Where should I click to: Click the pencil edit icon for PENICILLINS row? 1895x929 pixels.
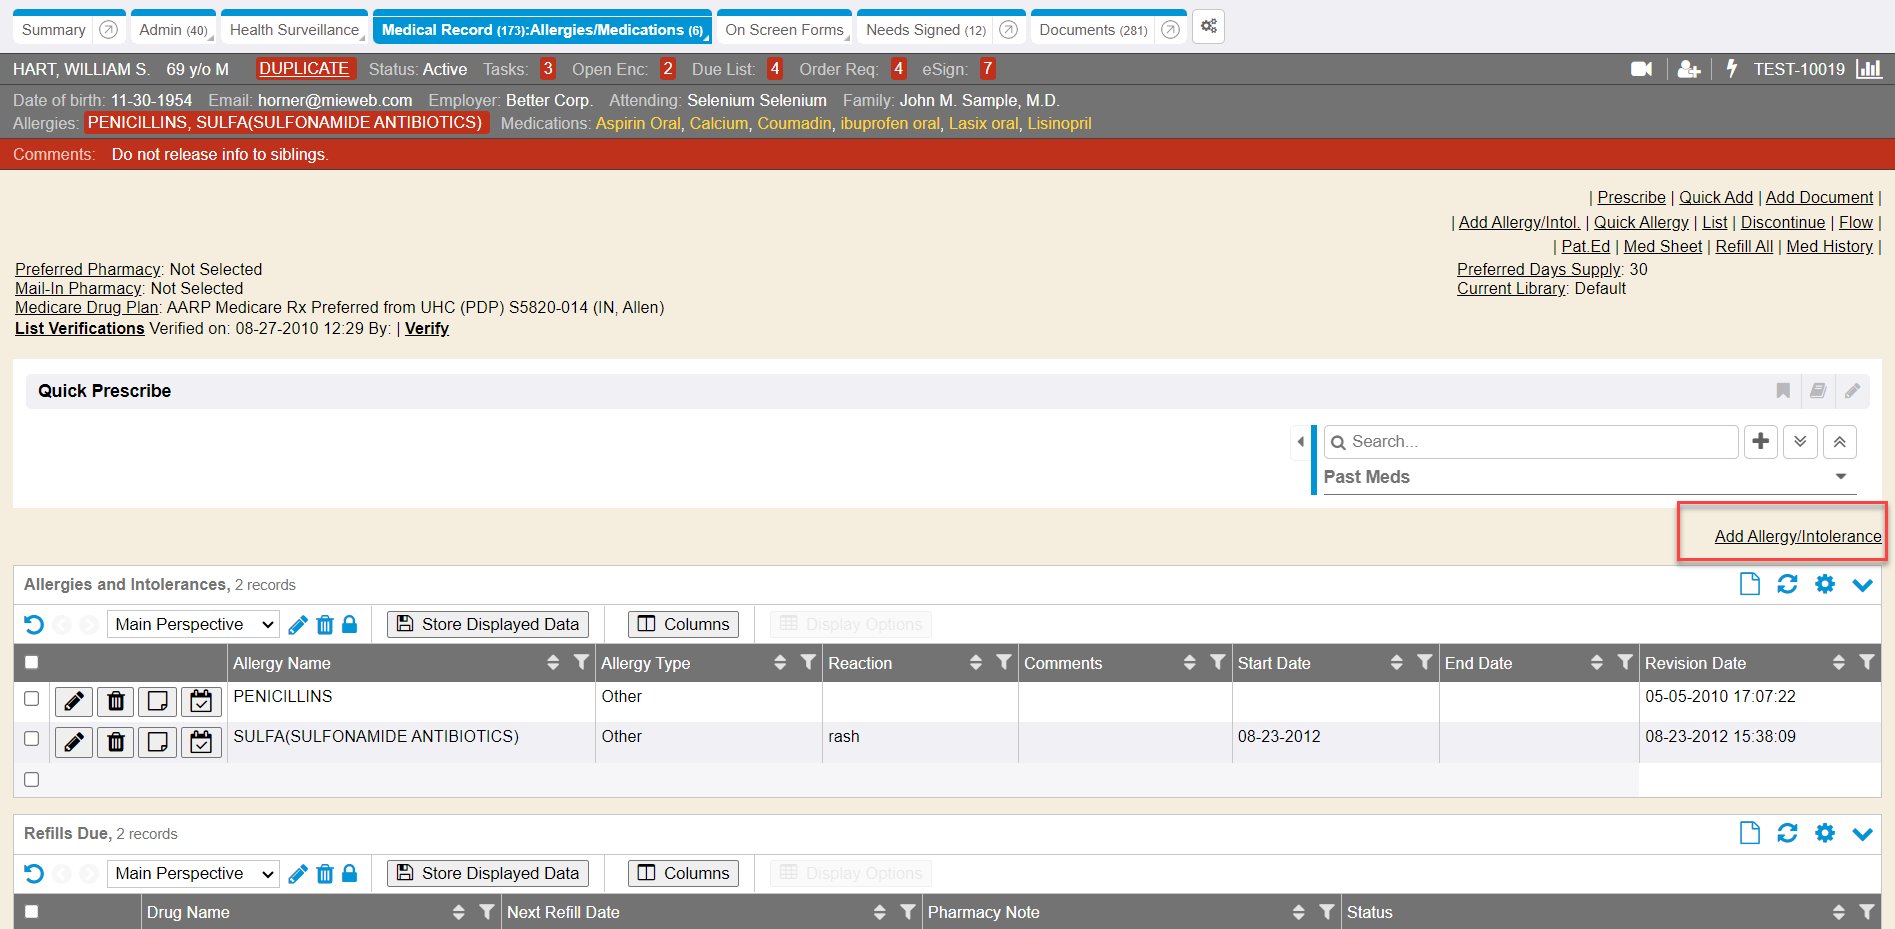74,701
